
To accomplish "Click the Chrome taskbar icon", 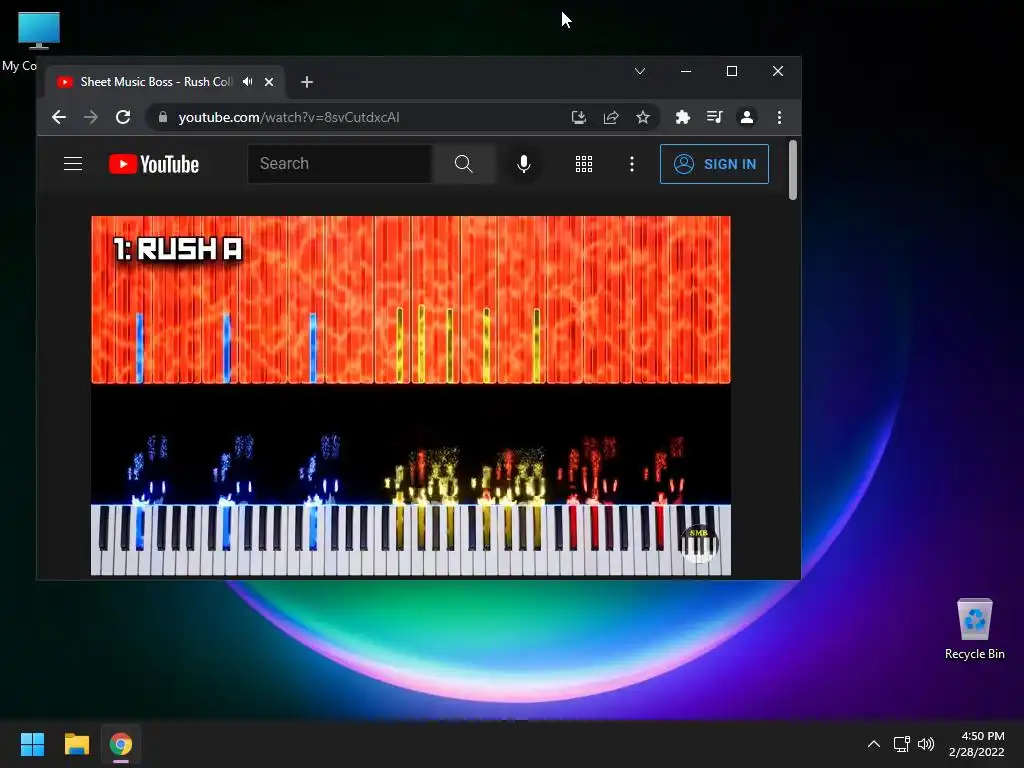I will (121, 744).
